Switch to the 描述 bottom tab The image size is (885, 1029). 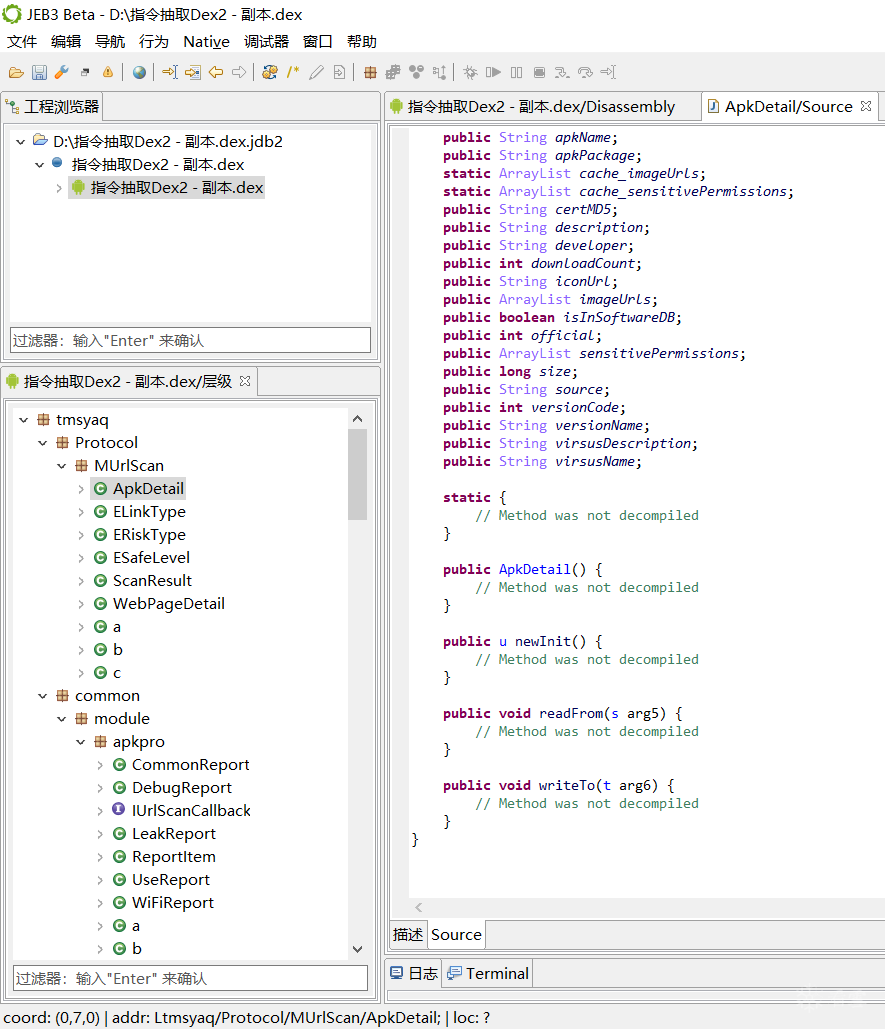[x=408, y=934]
